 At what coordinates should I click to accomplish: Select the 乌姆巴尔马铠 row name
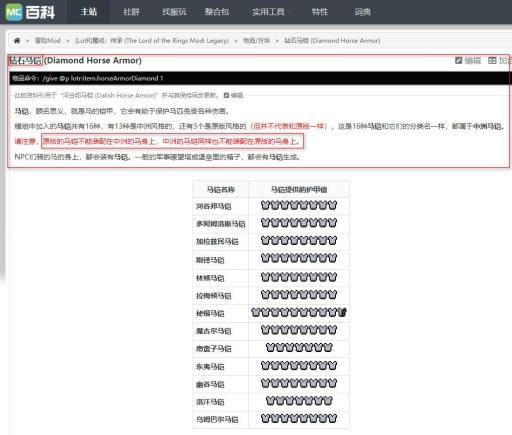click(217, 419)
